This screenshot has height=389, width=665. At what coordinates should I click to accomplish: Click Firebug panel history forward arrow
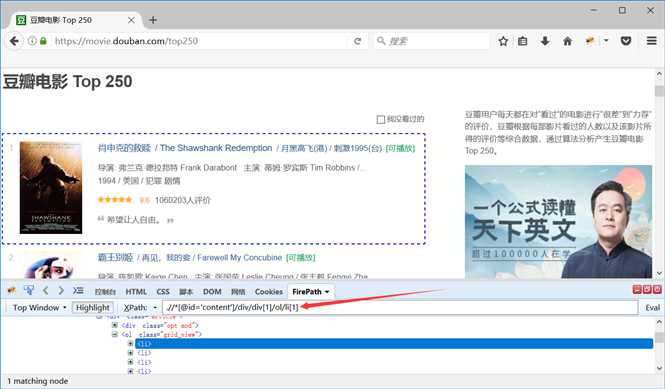coord(61,291)
